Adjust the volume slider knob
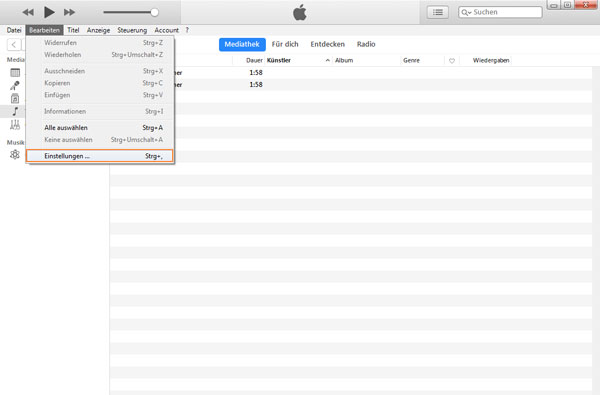The width and height of the screenshot is (600, 395). [x=155, y=12]
